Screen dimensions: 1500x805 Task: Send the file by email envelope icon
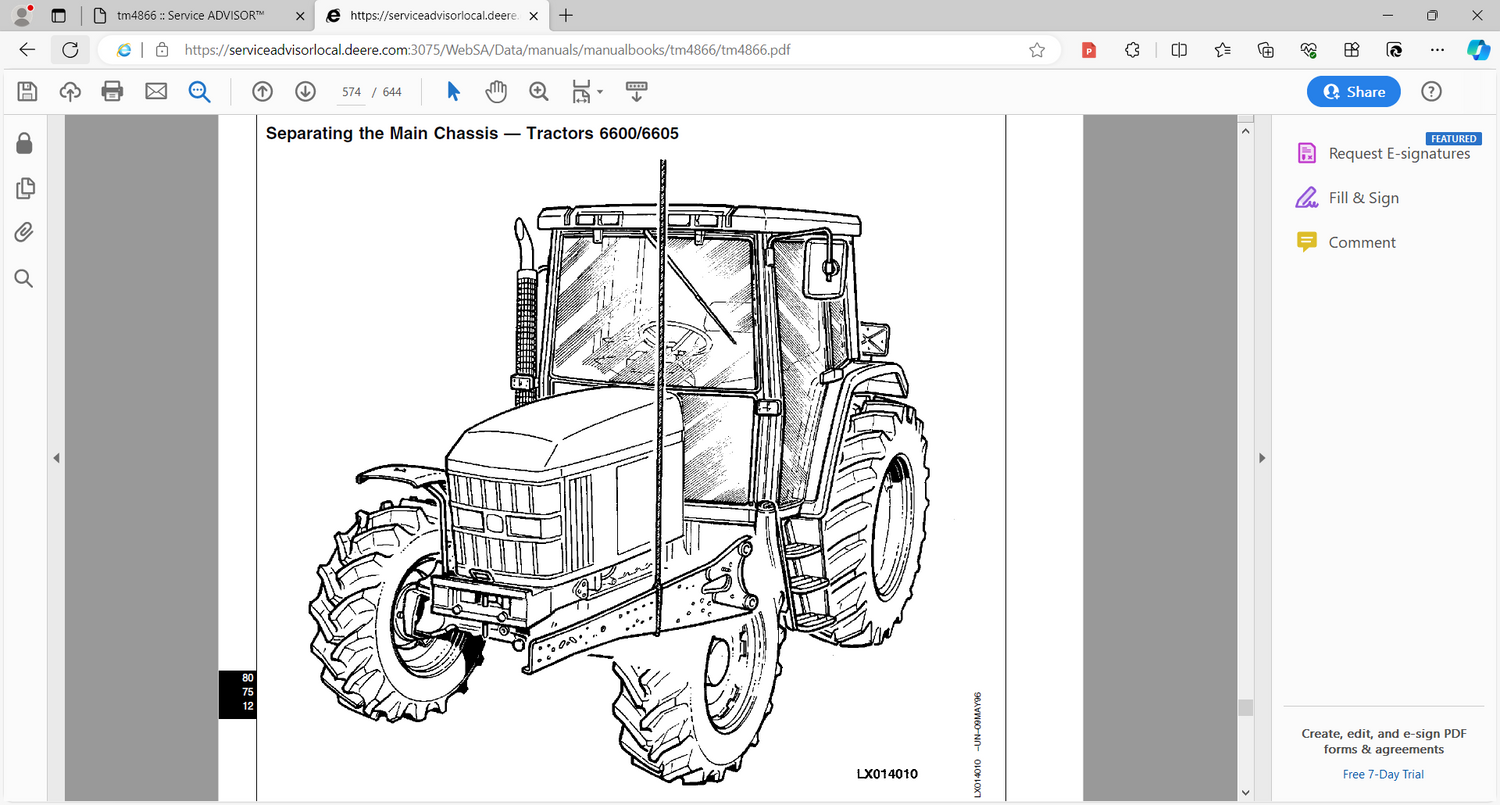pos(156,92)
